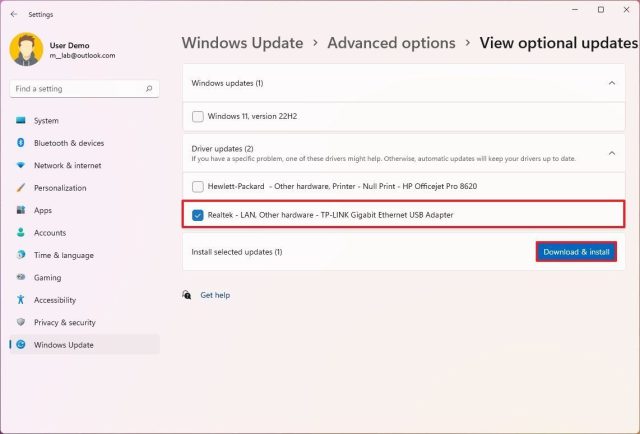Image resolution: width=640 pixels, height=434 pixels.
Task: Click the Privacy & security shield icon
Action: coord(20,322)
